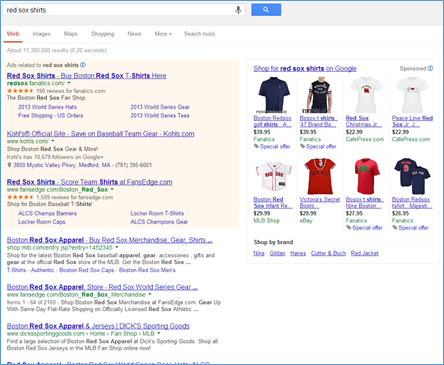Open the Peace Love Red Sox shirt thumbnail
Viewport: 444px width, 365px height.
412,95
